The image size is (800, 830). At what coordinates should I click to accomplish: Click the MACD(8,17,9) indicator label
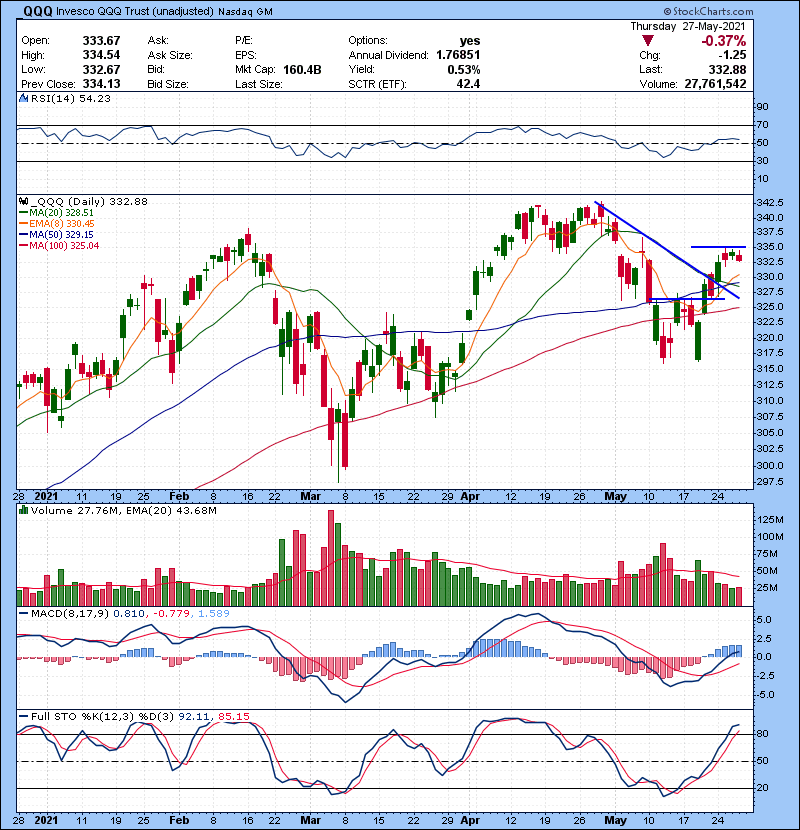pos(70,614)
